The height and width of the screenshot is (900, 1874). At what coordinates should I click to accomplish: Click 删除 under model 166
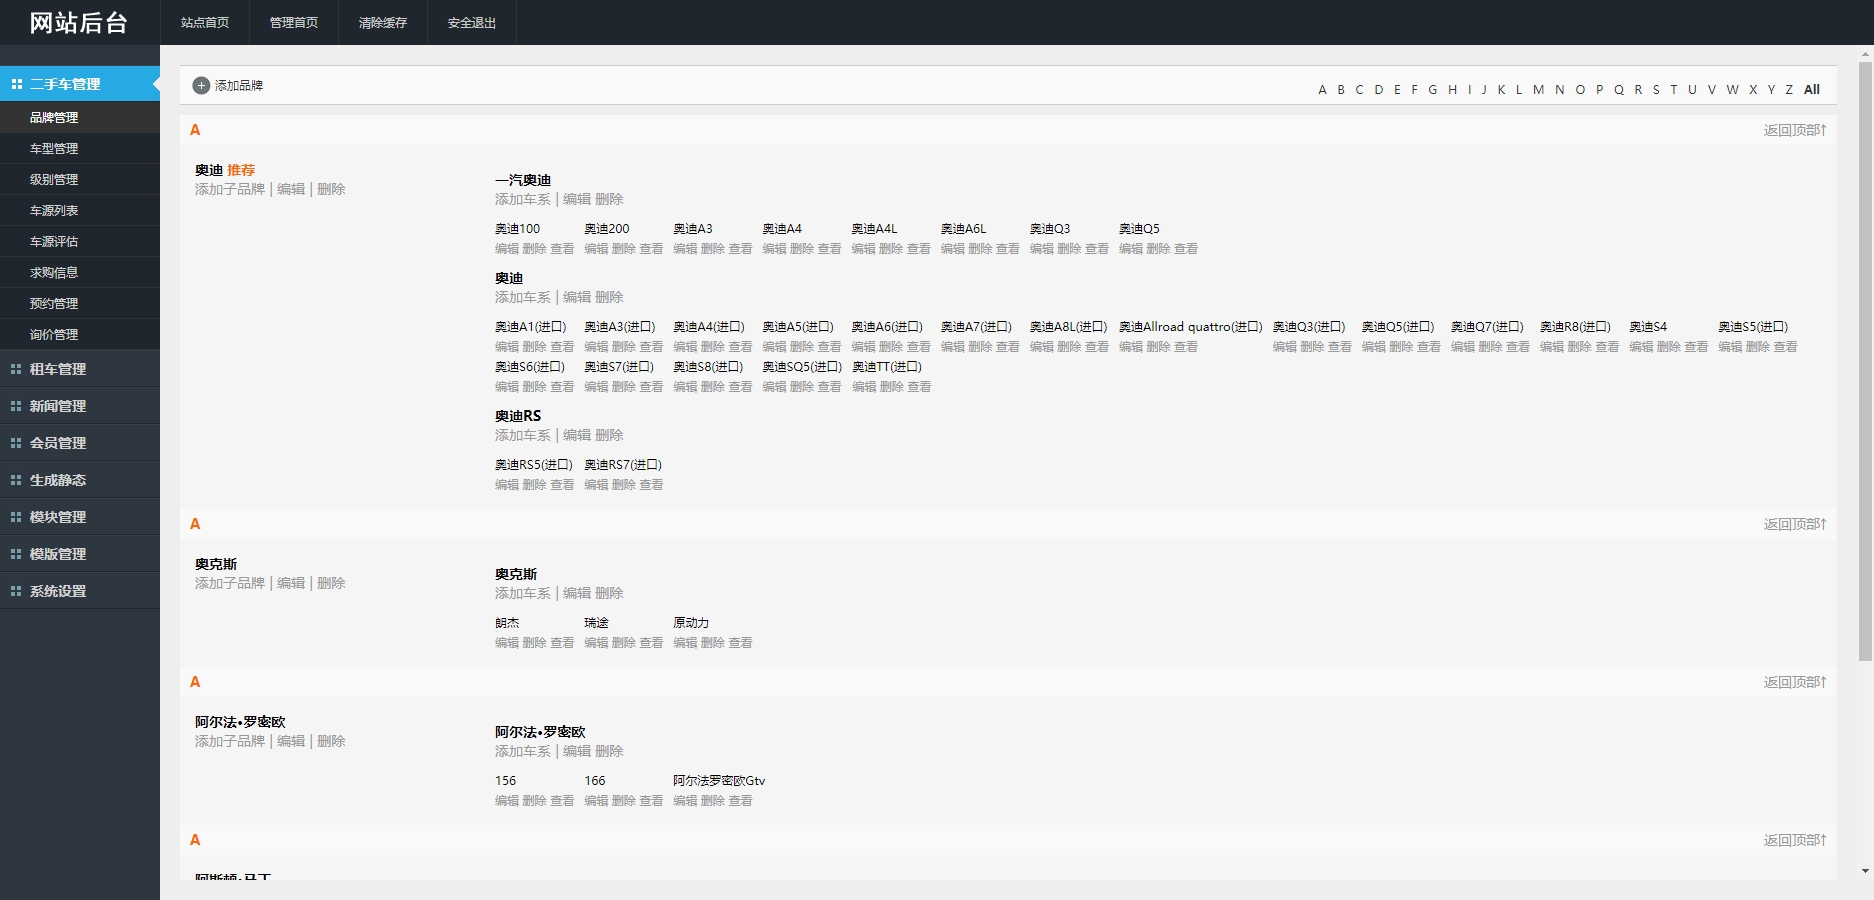(x=624, y=801)
